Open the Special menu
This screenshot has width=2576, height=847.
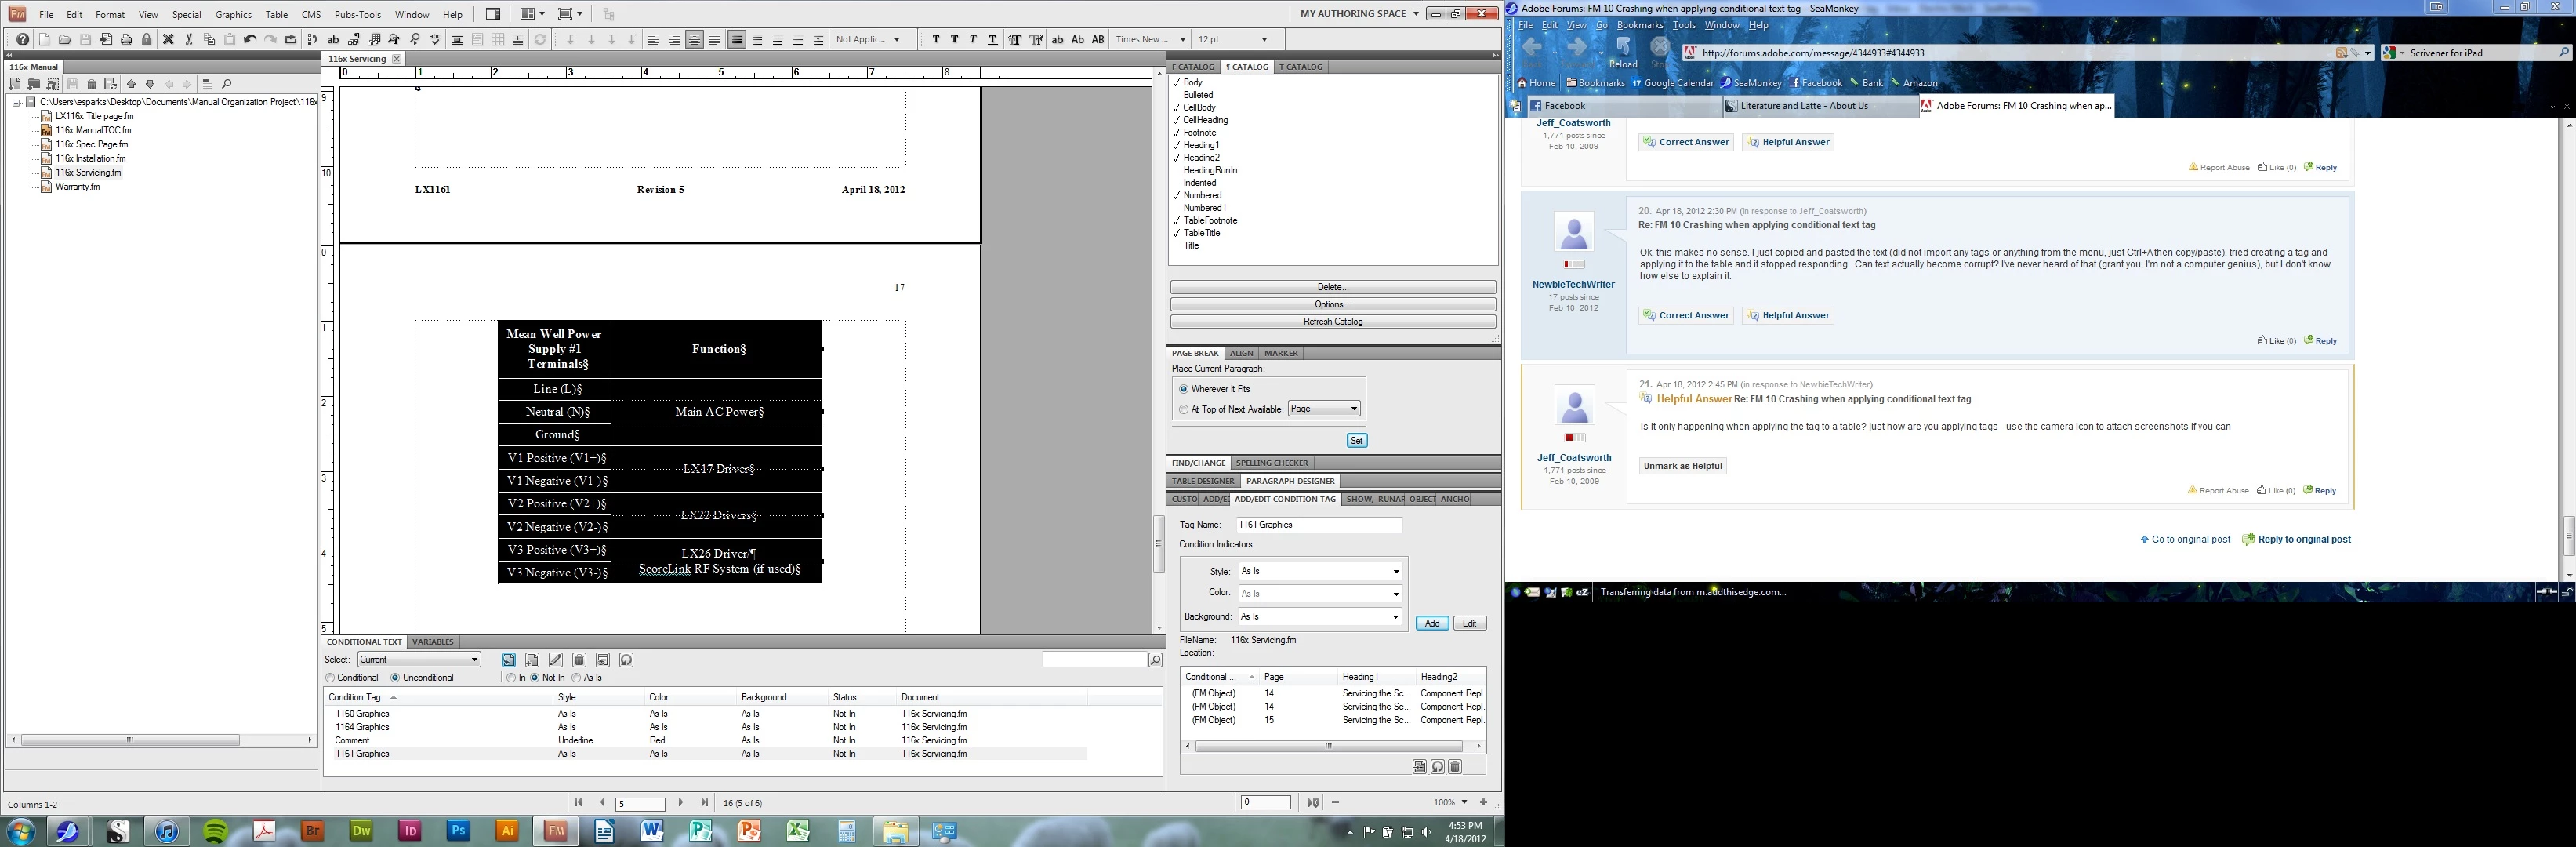[x=186, y=15]
